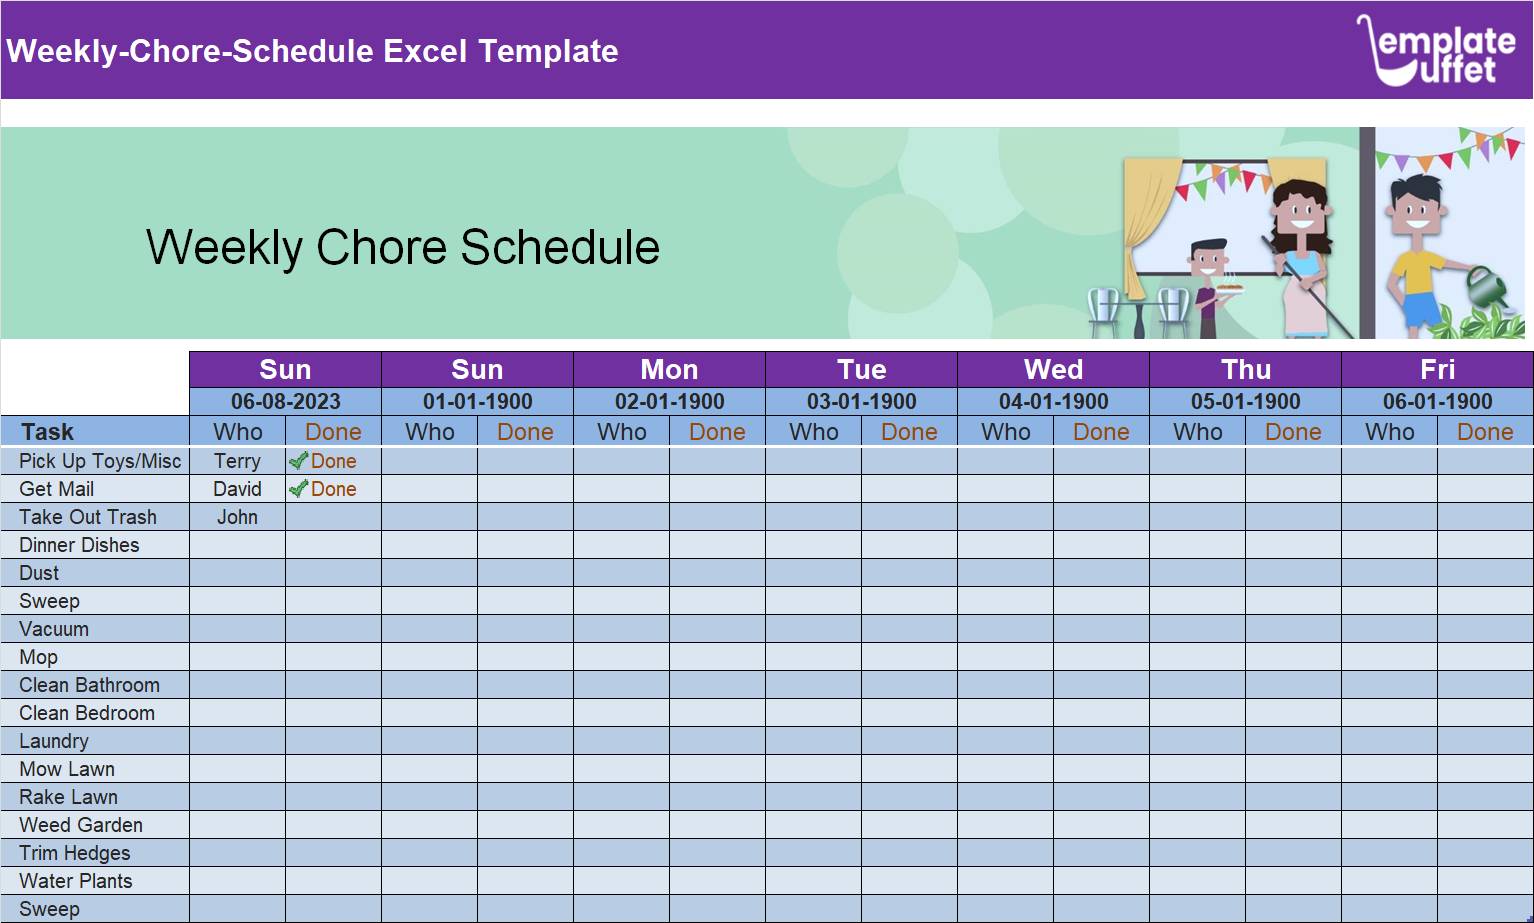
Task: Select the Tue day header cell
Action: [861, 369]
